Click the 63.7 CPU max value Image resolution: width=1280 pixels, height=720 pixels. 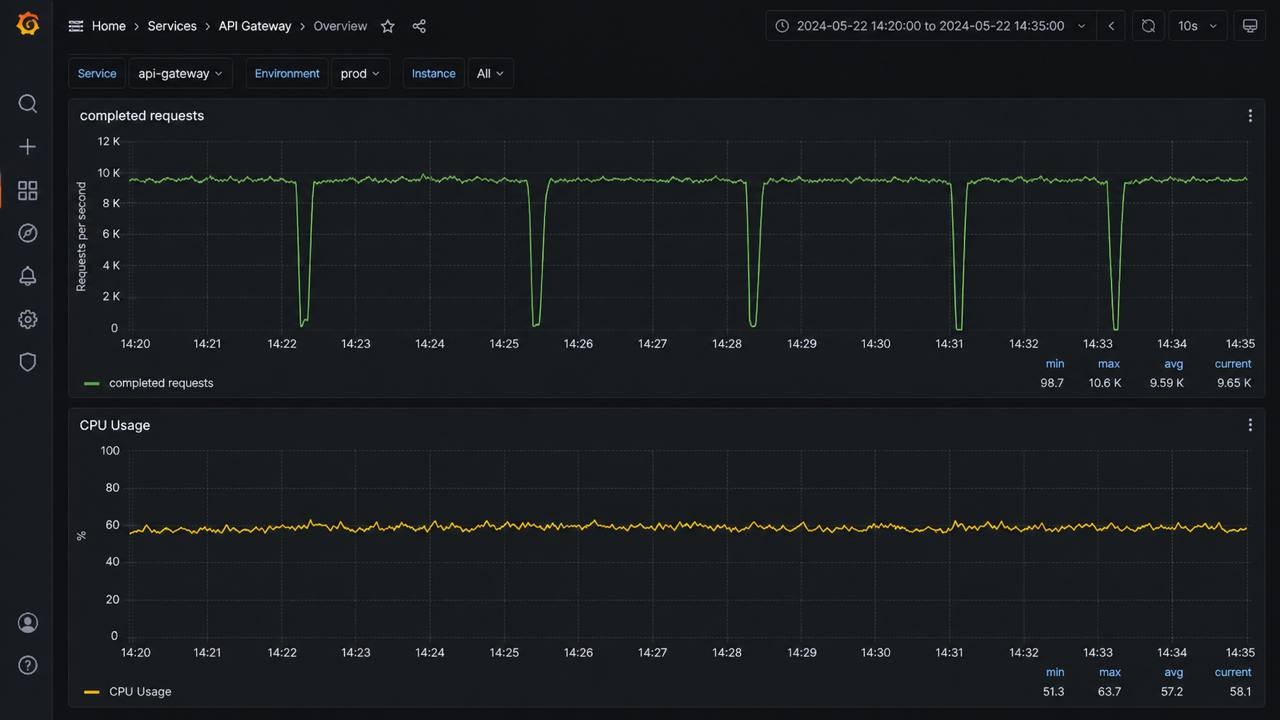point(1110,692)
